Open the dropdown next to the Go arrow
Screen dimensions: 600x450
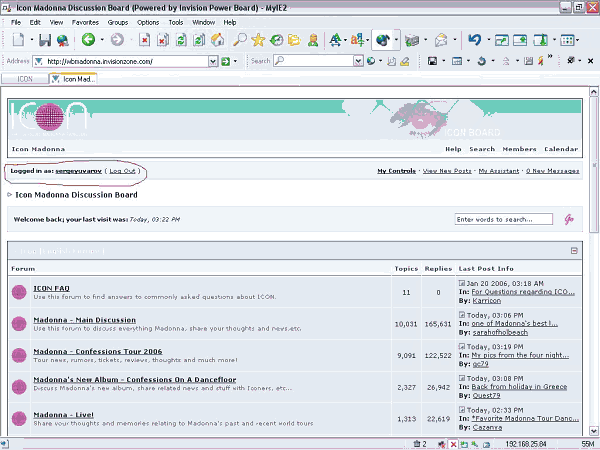pyautogui.click(x=235, y=61)
